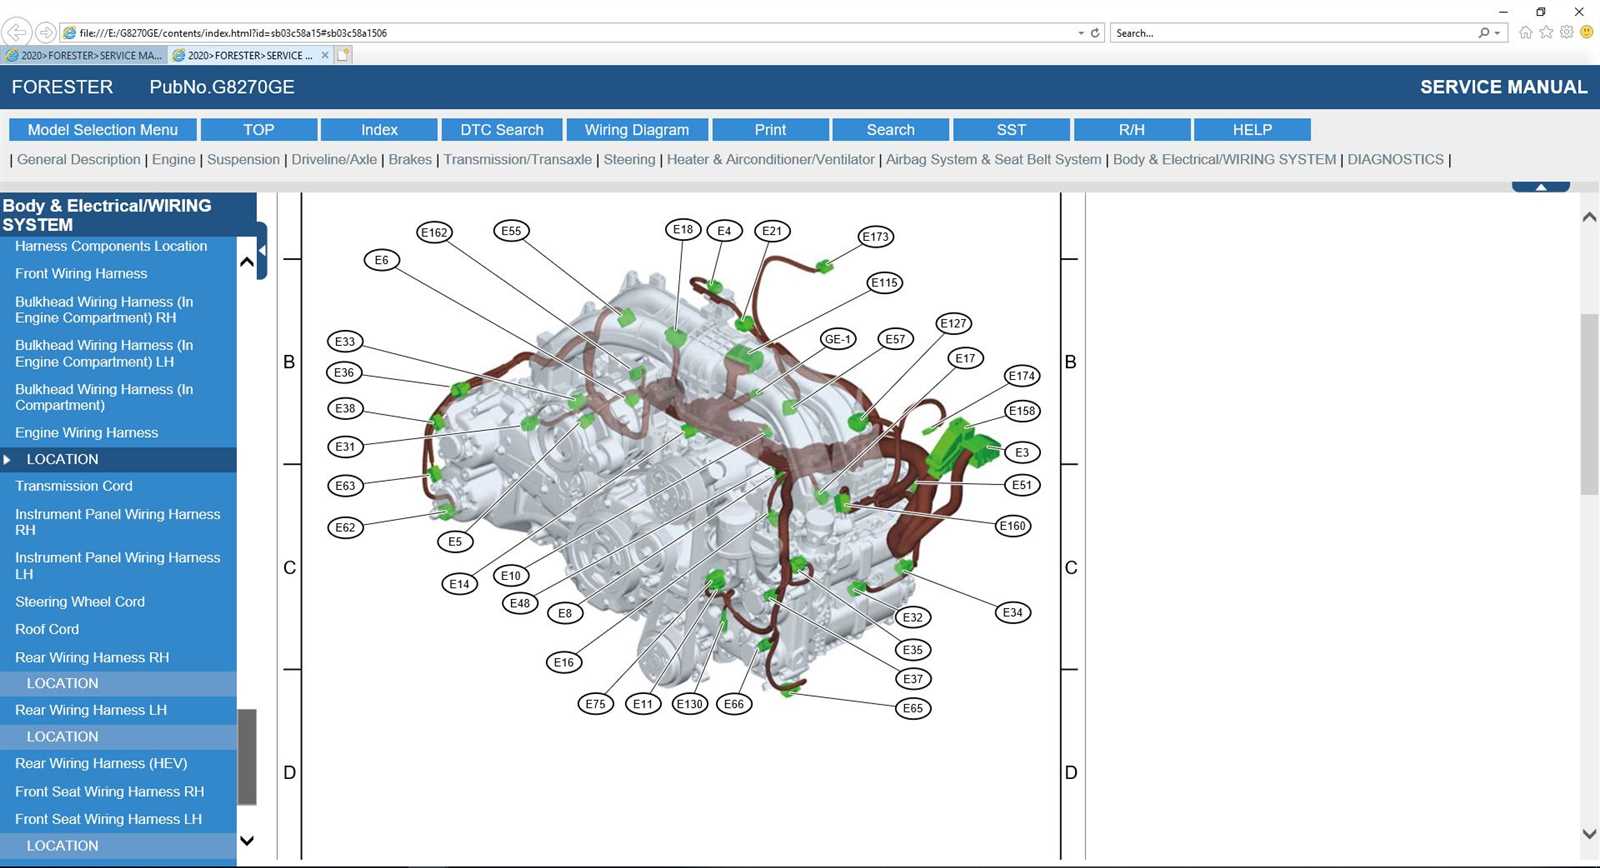The width and height of the screenshot is (1600, 868).
Task: Open the SST button
Action: pos(1011,130)
